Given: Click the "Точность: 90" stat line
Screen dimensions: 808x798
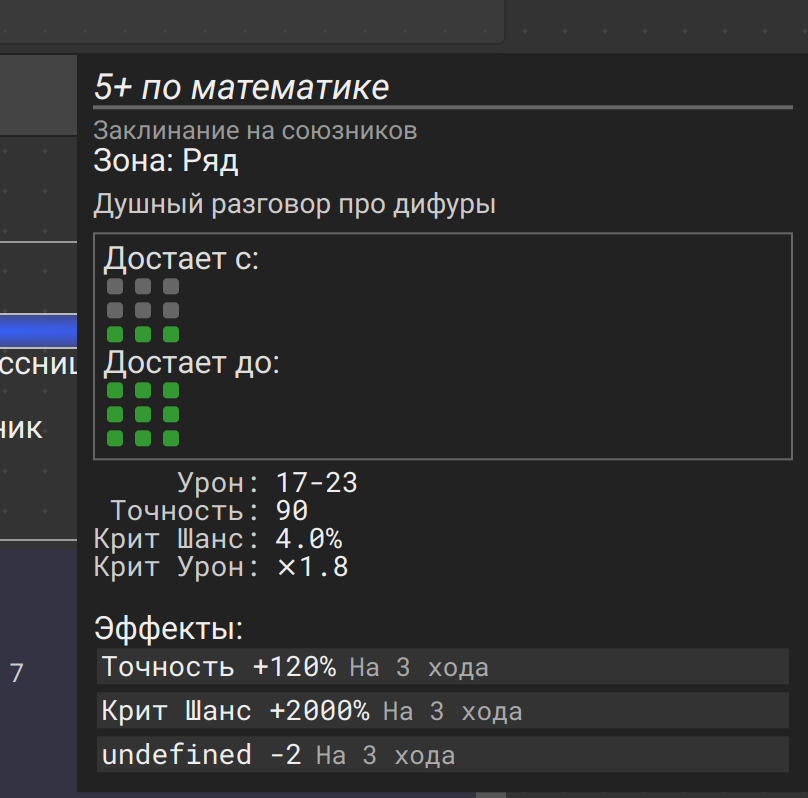Looking at the screenshot, I should pos(209,511).
